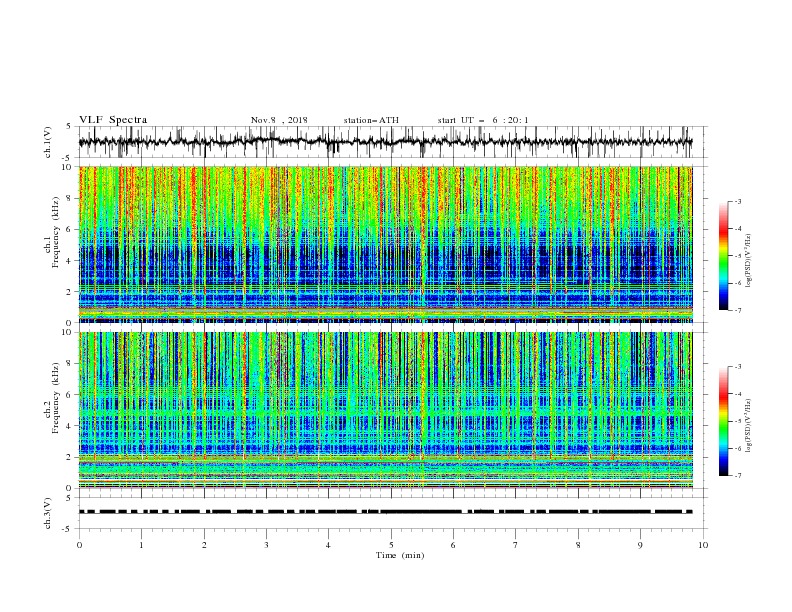Click the "-5" tick on ch.3(V) axis
Viewport: 792px width, 612px height.
pyautogui.click(x=68, y=529)
